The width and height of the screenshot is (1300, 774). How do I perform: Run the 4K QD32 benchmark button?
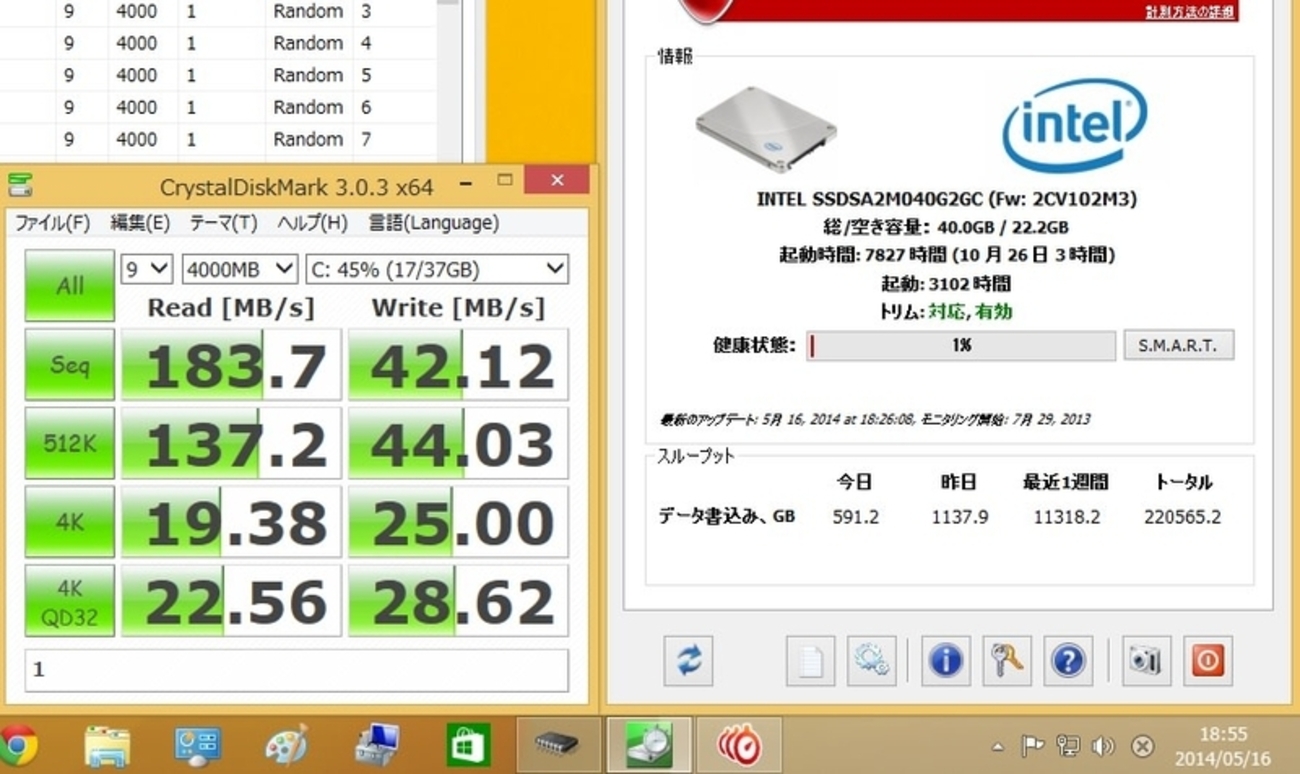pos(69,600)
